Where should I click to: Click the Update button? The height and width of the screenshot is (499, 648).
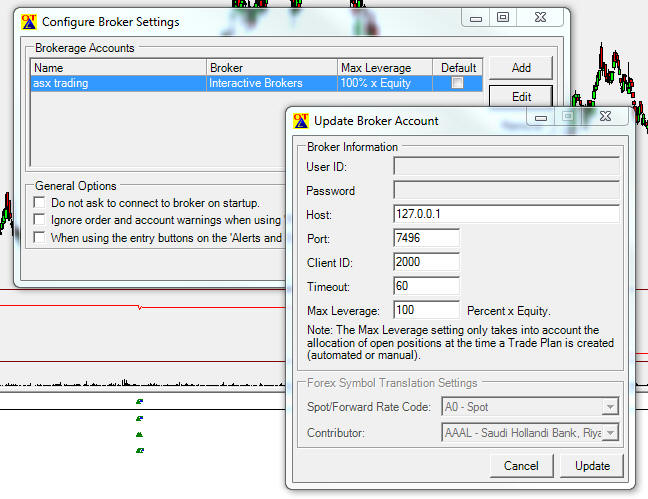click(x=592, y=466)
